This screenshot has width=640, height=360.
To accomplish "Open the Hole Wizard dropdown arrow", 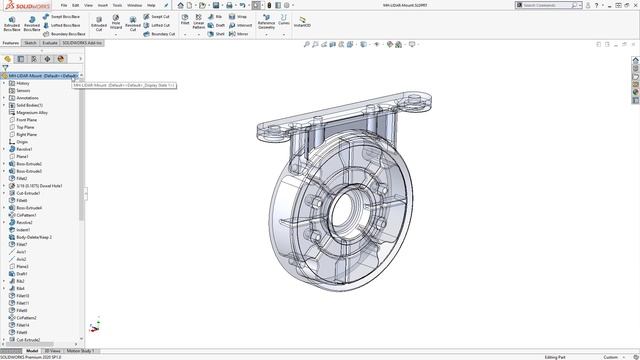I will (116, 34).
